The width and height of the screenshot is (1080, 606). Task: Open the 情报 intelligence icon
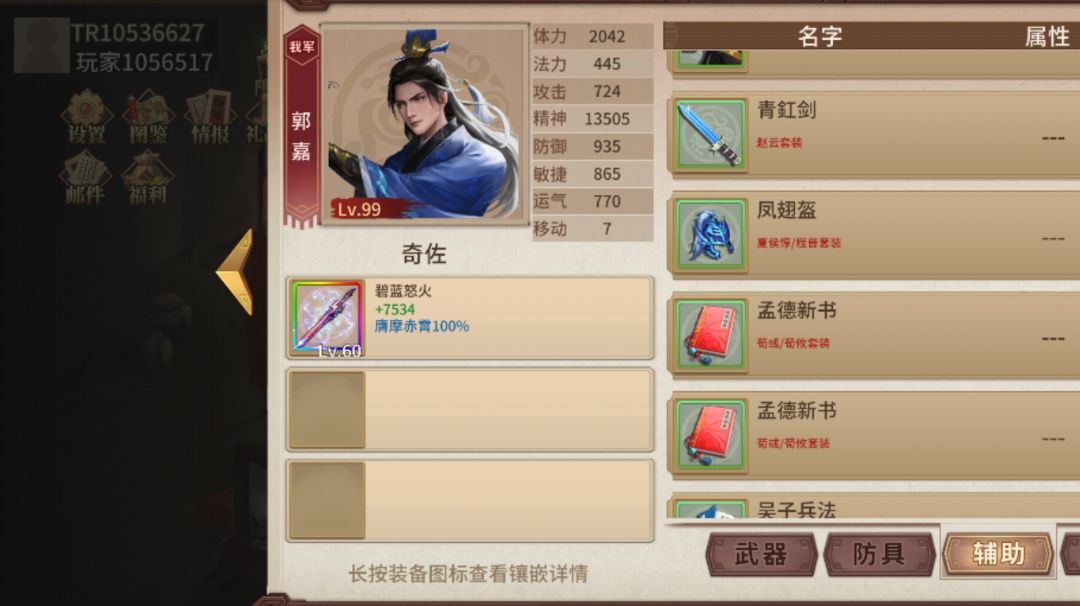tap(210, 116)
